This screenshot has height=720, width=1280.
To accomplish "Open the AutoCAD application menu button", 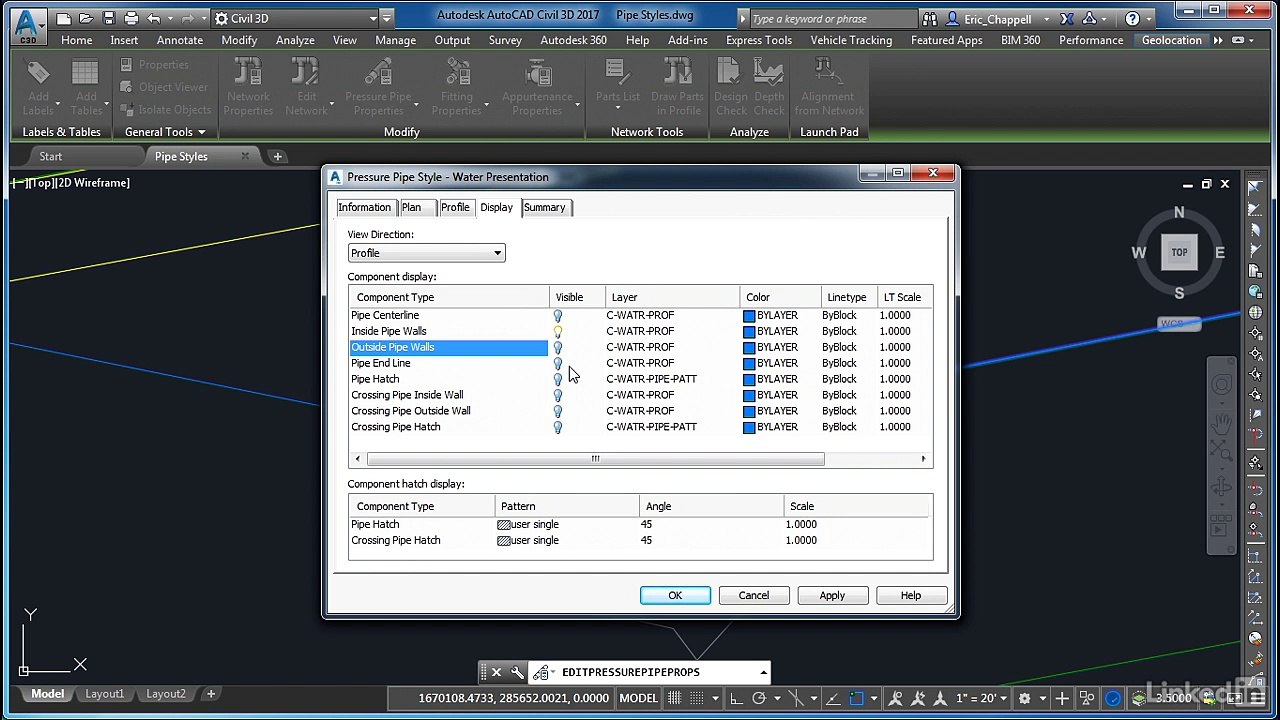I will pos(27,25).
